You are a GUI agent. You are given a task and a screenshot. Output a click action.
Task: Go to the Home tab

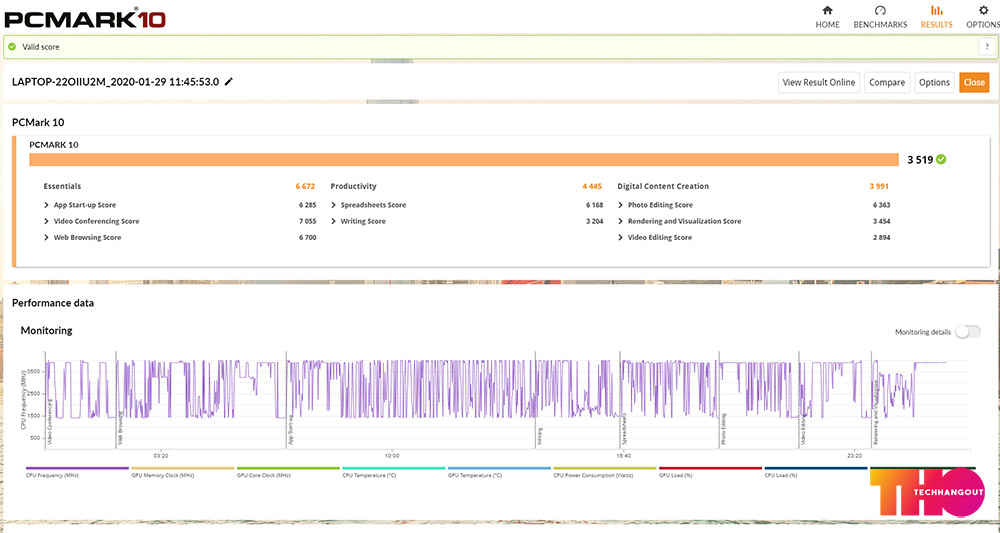coord(827,17)
